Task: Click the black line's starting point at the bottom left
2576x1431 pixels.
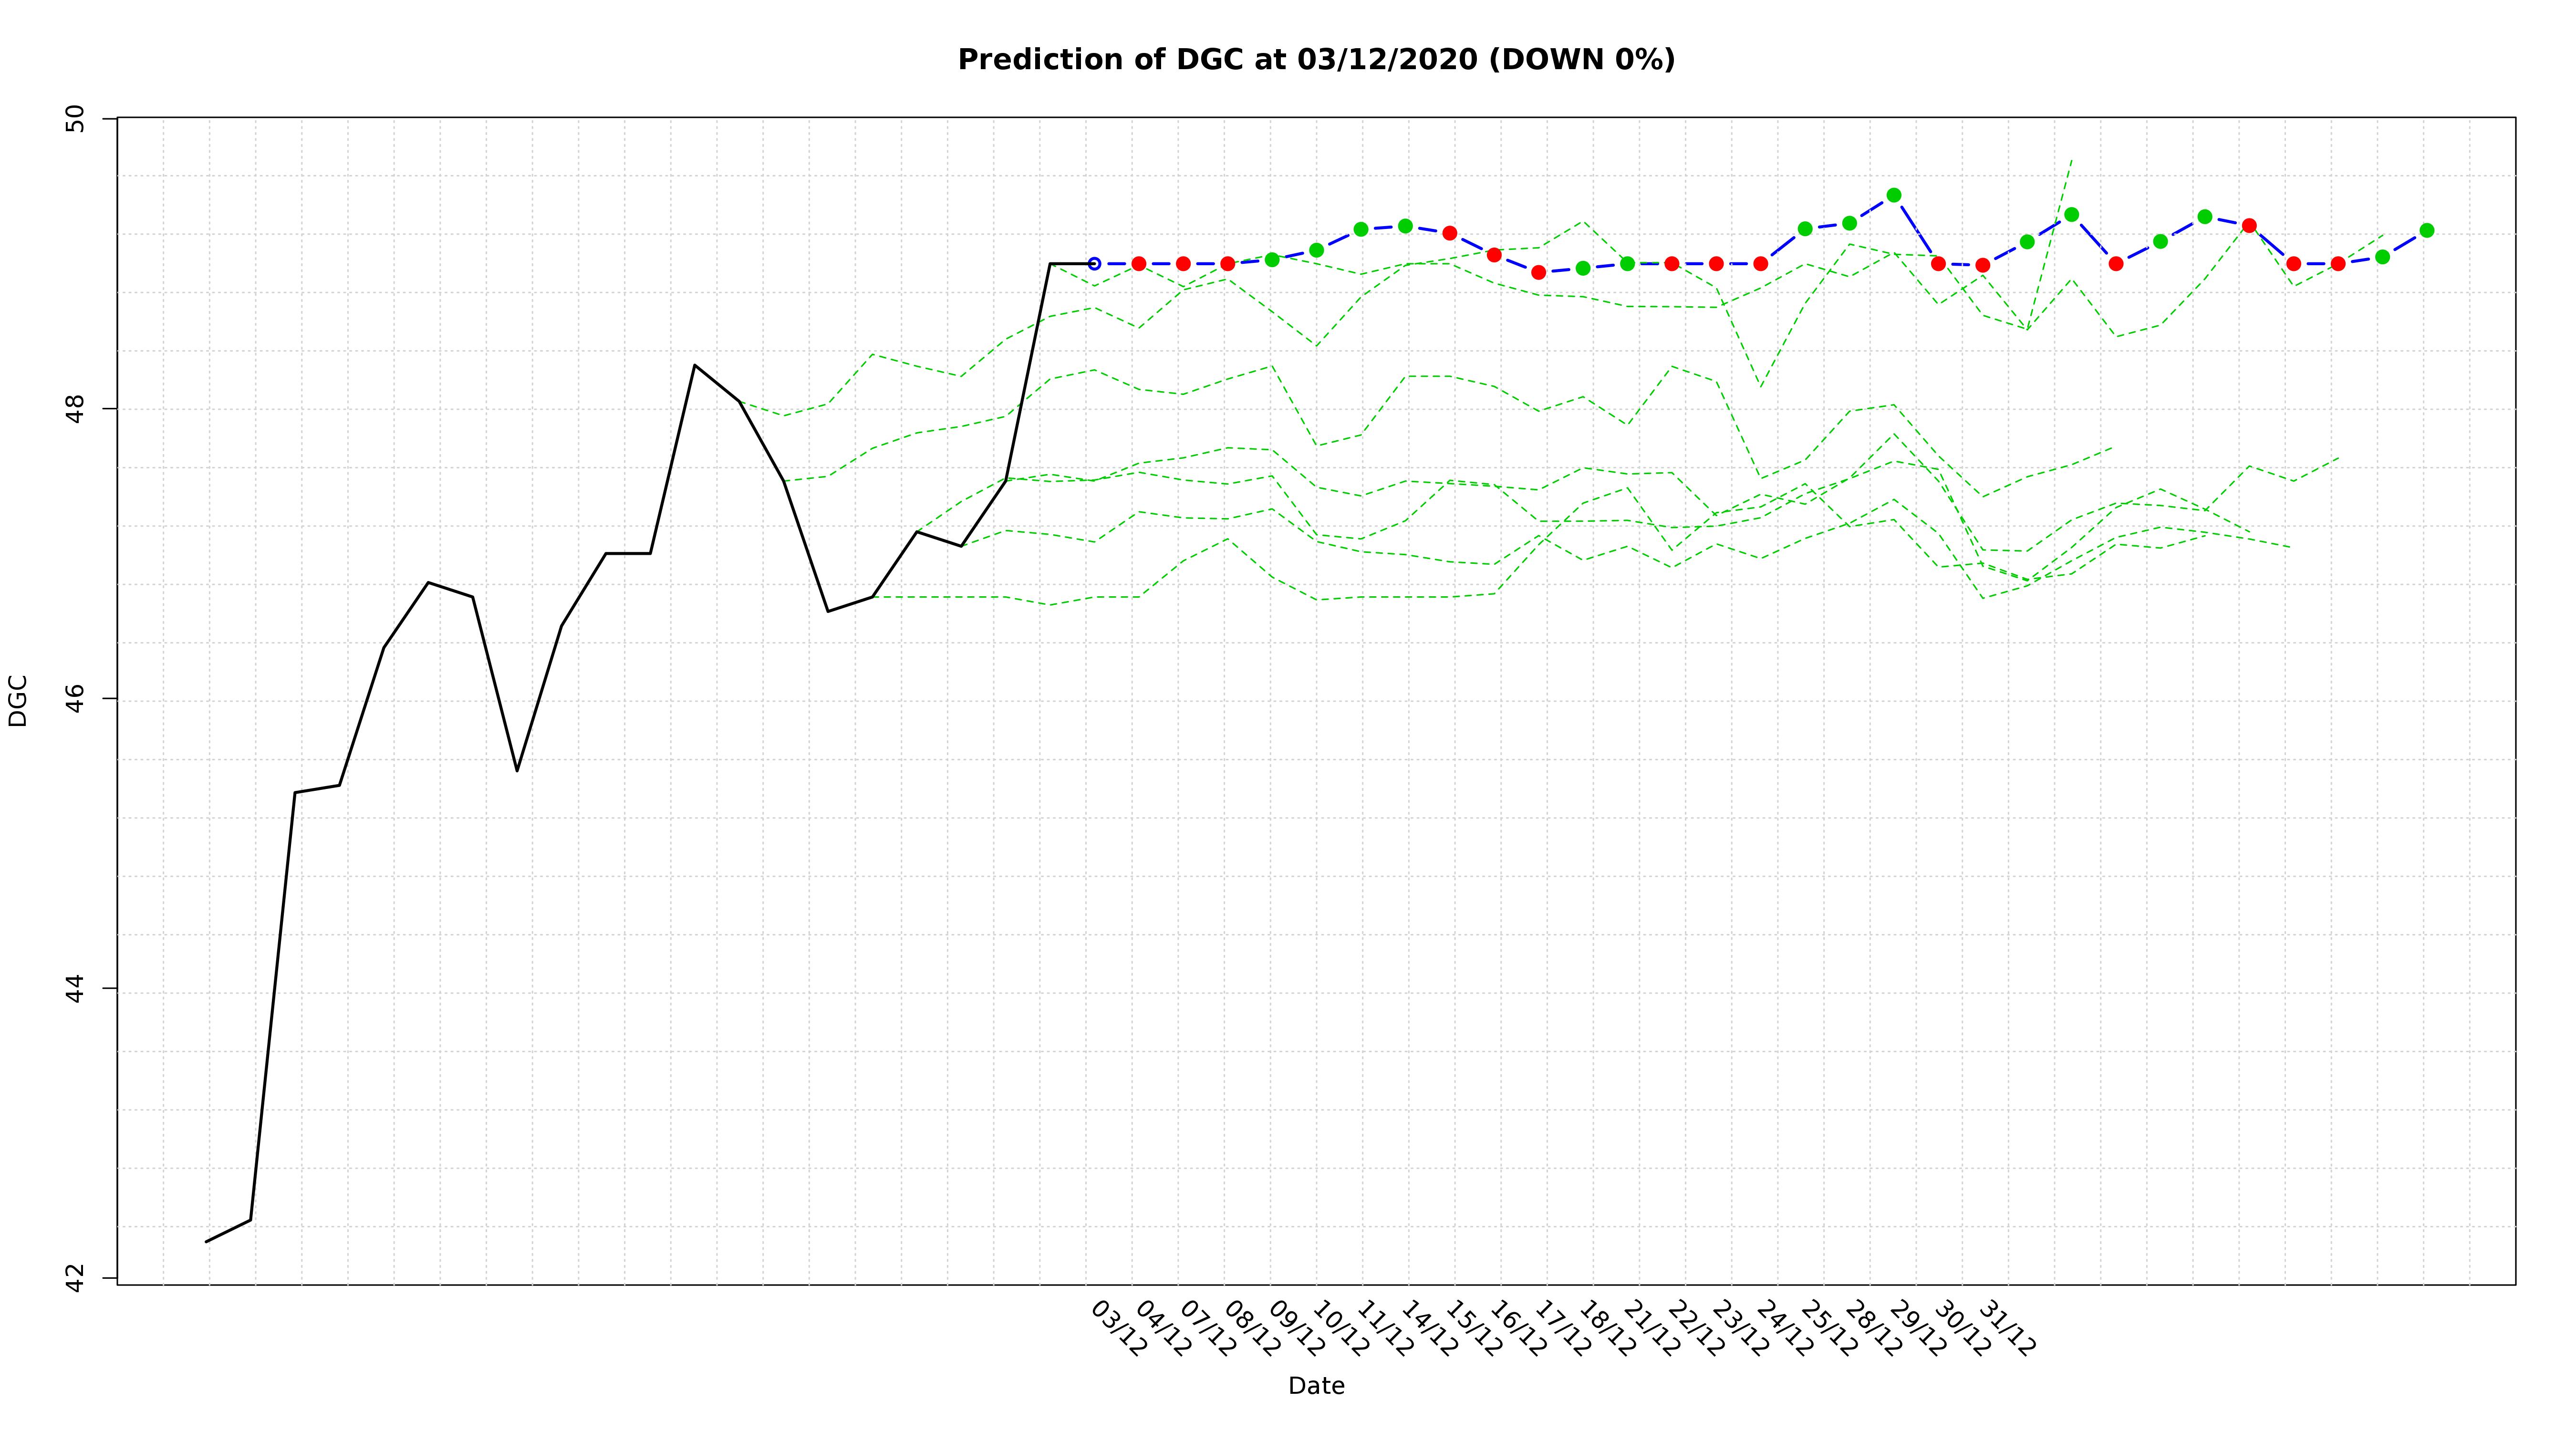Action: (x=207, y=1242)
